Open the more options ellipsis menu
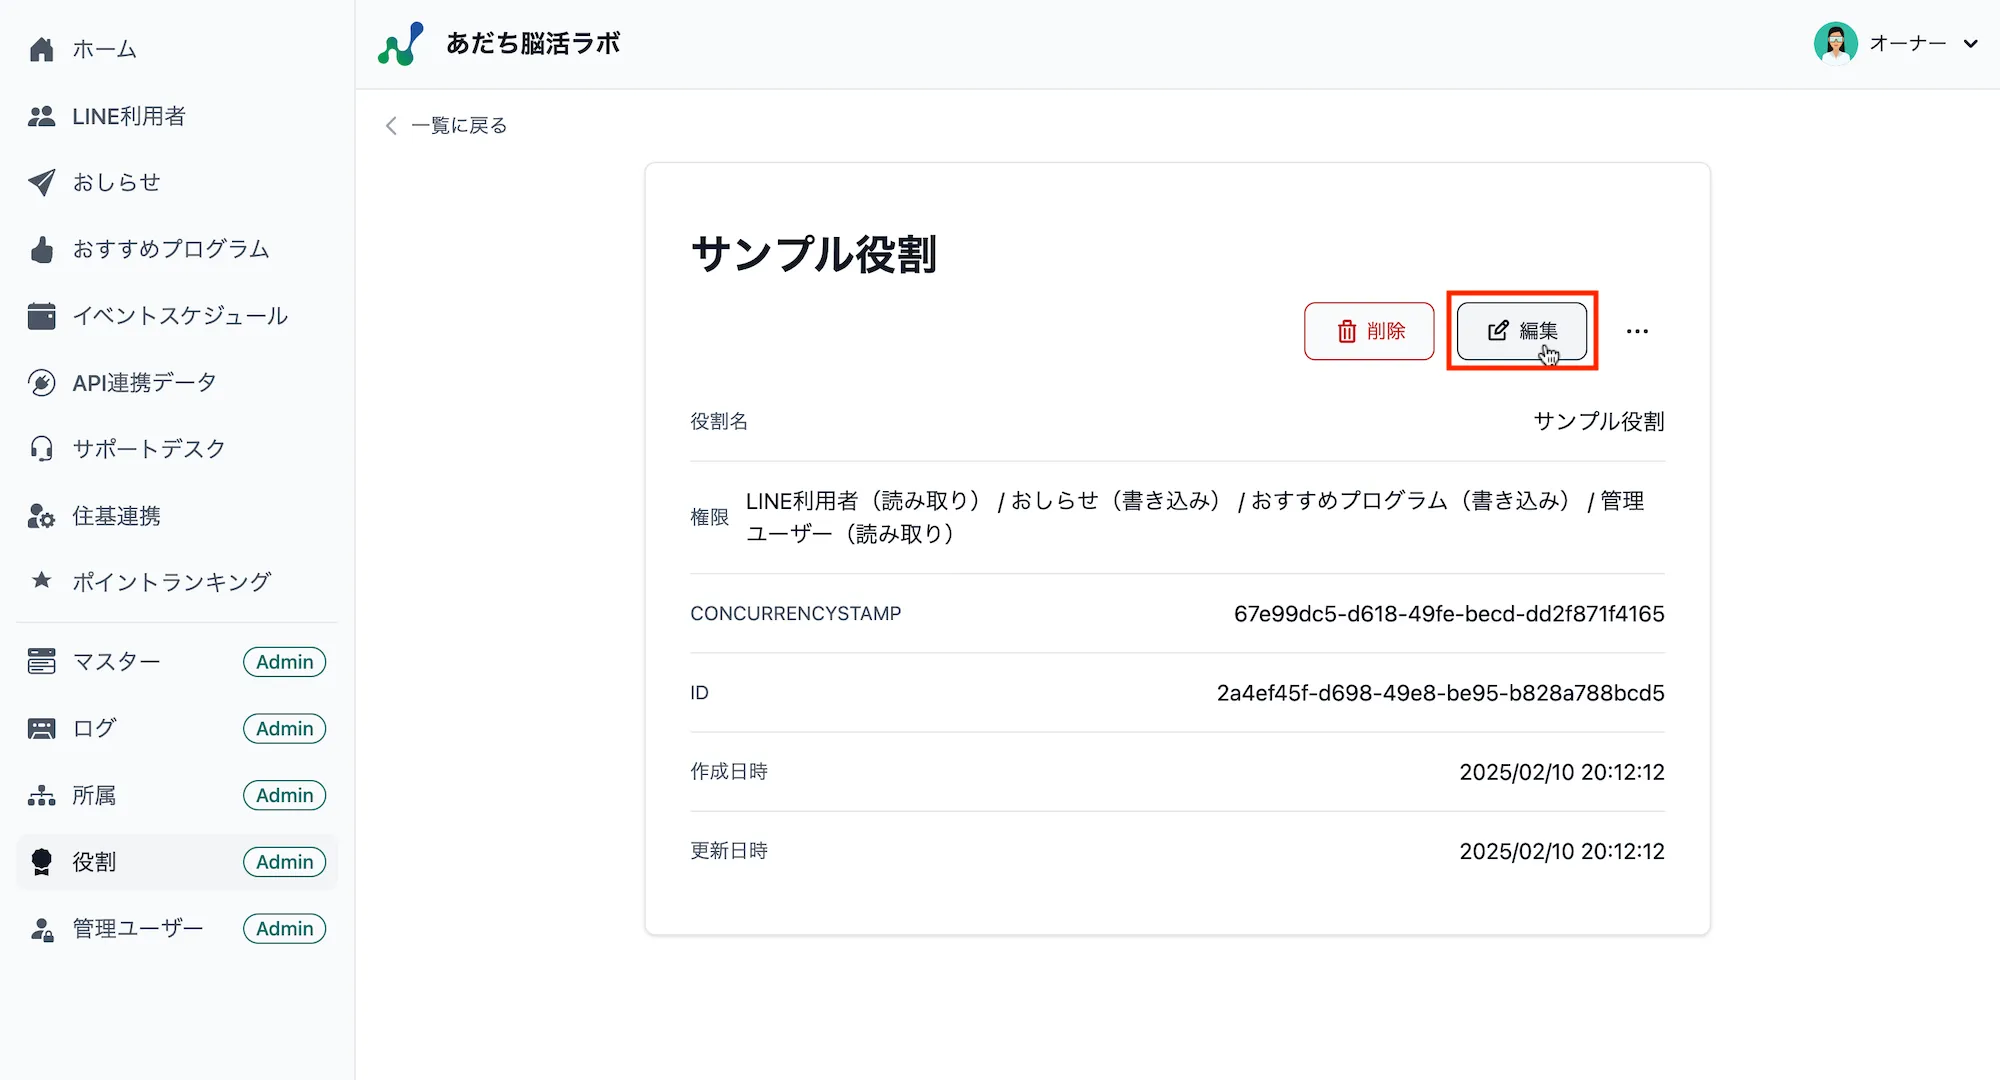 (1638, 331)
